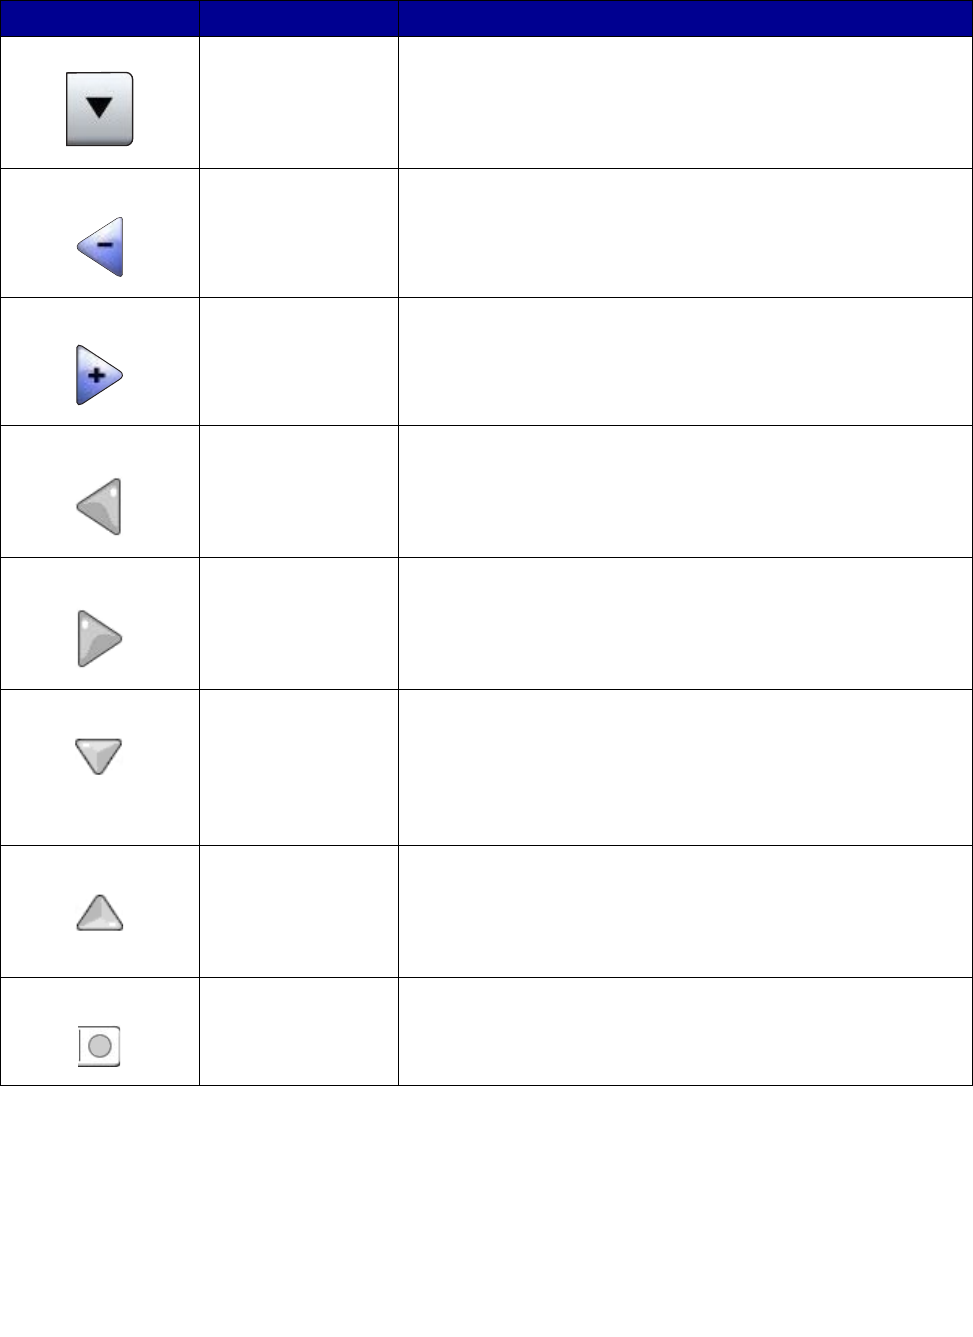973x1337 pixels.
Task: Click the narrow middle cell beside gray left arrow
Action: 298,492
